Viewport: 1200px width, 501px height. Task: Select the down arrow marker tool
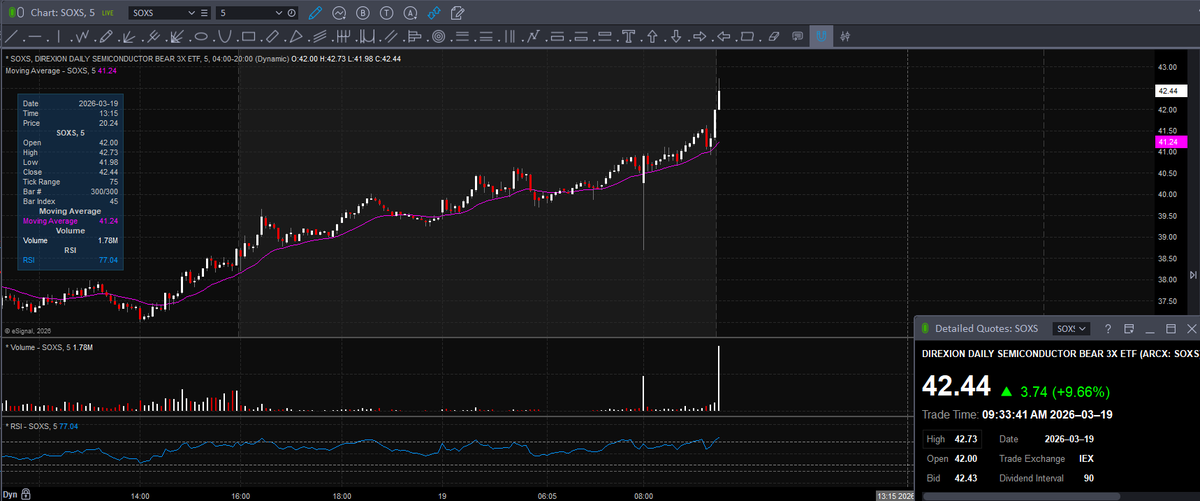(x=676, y=37)
